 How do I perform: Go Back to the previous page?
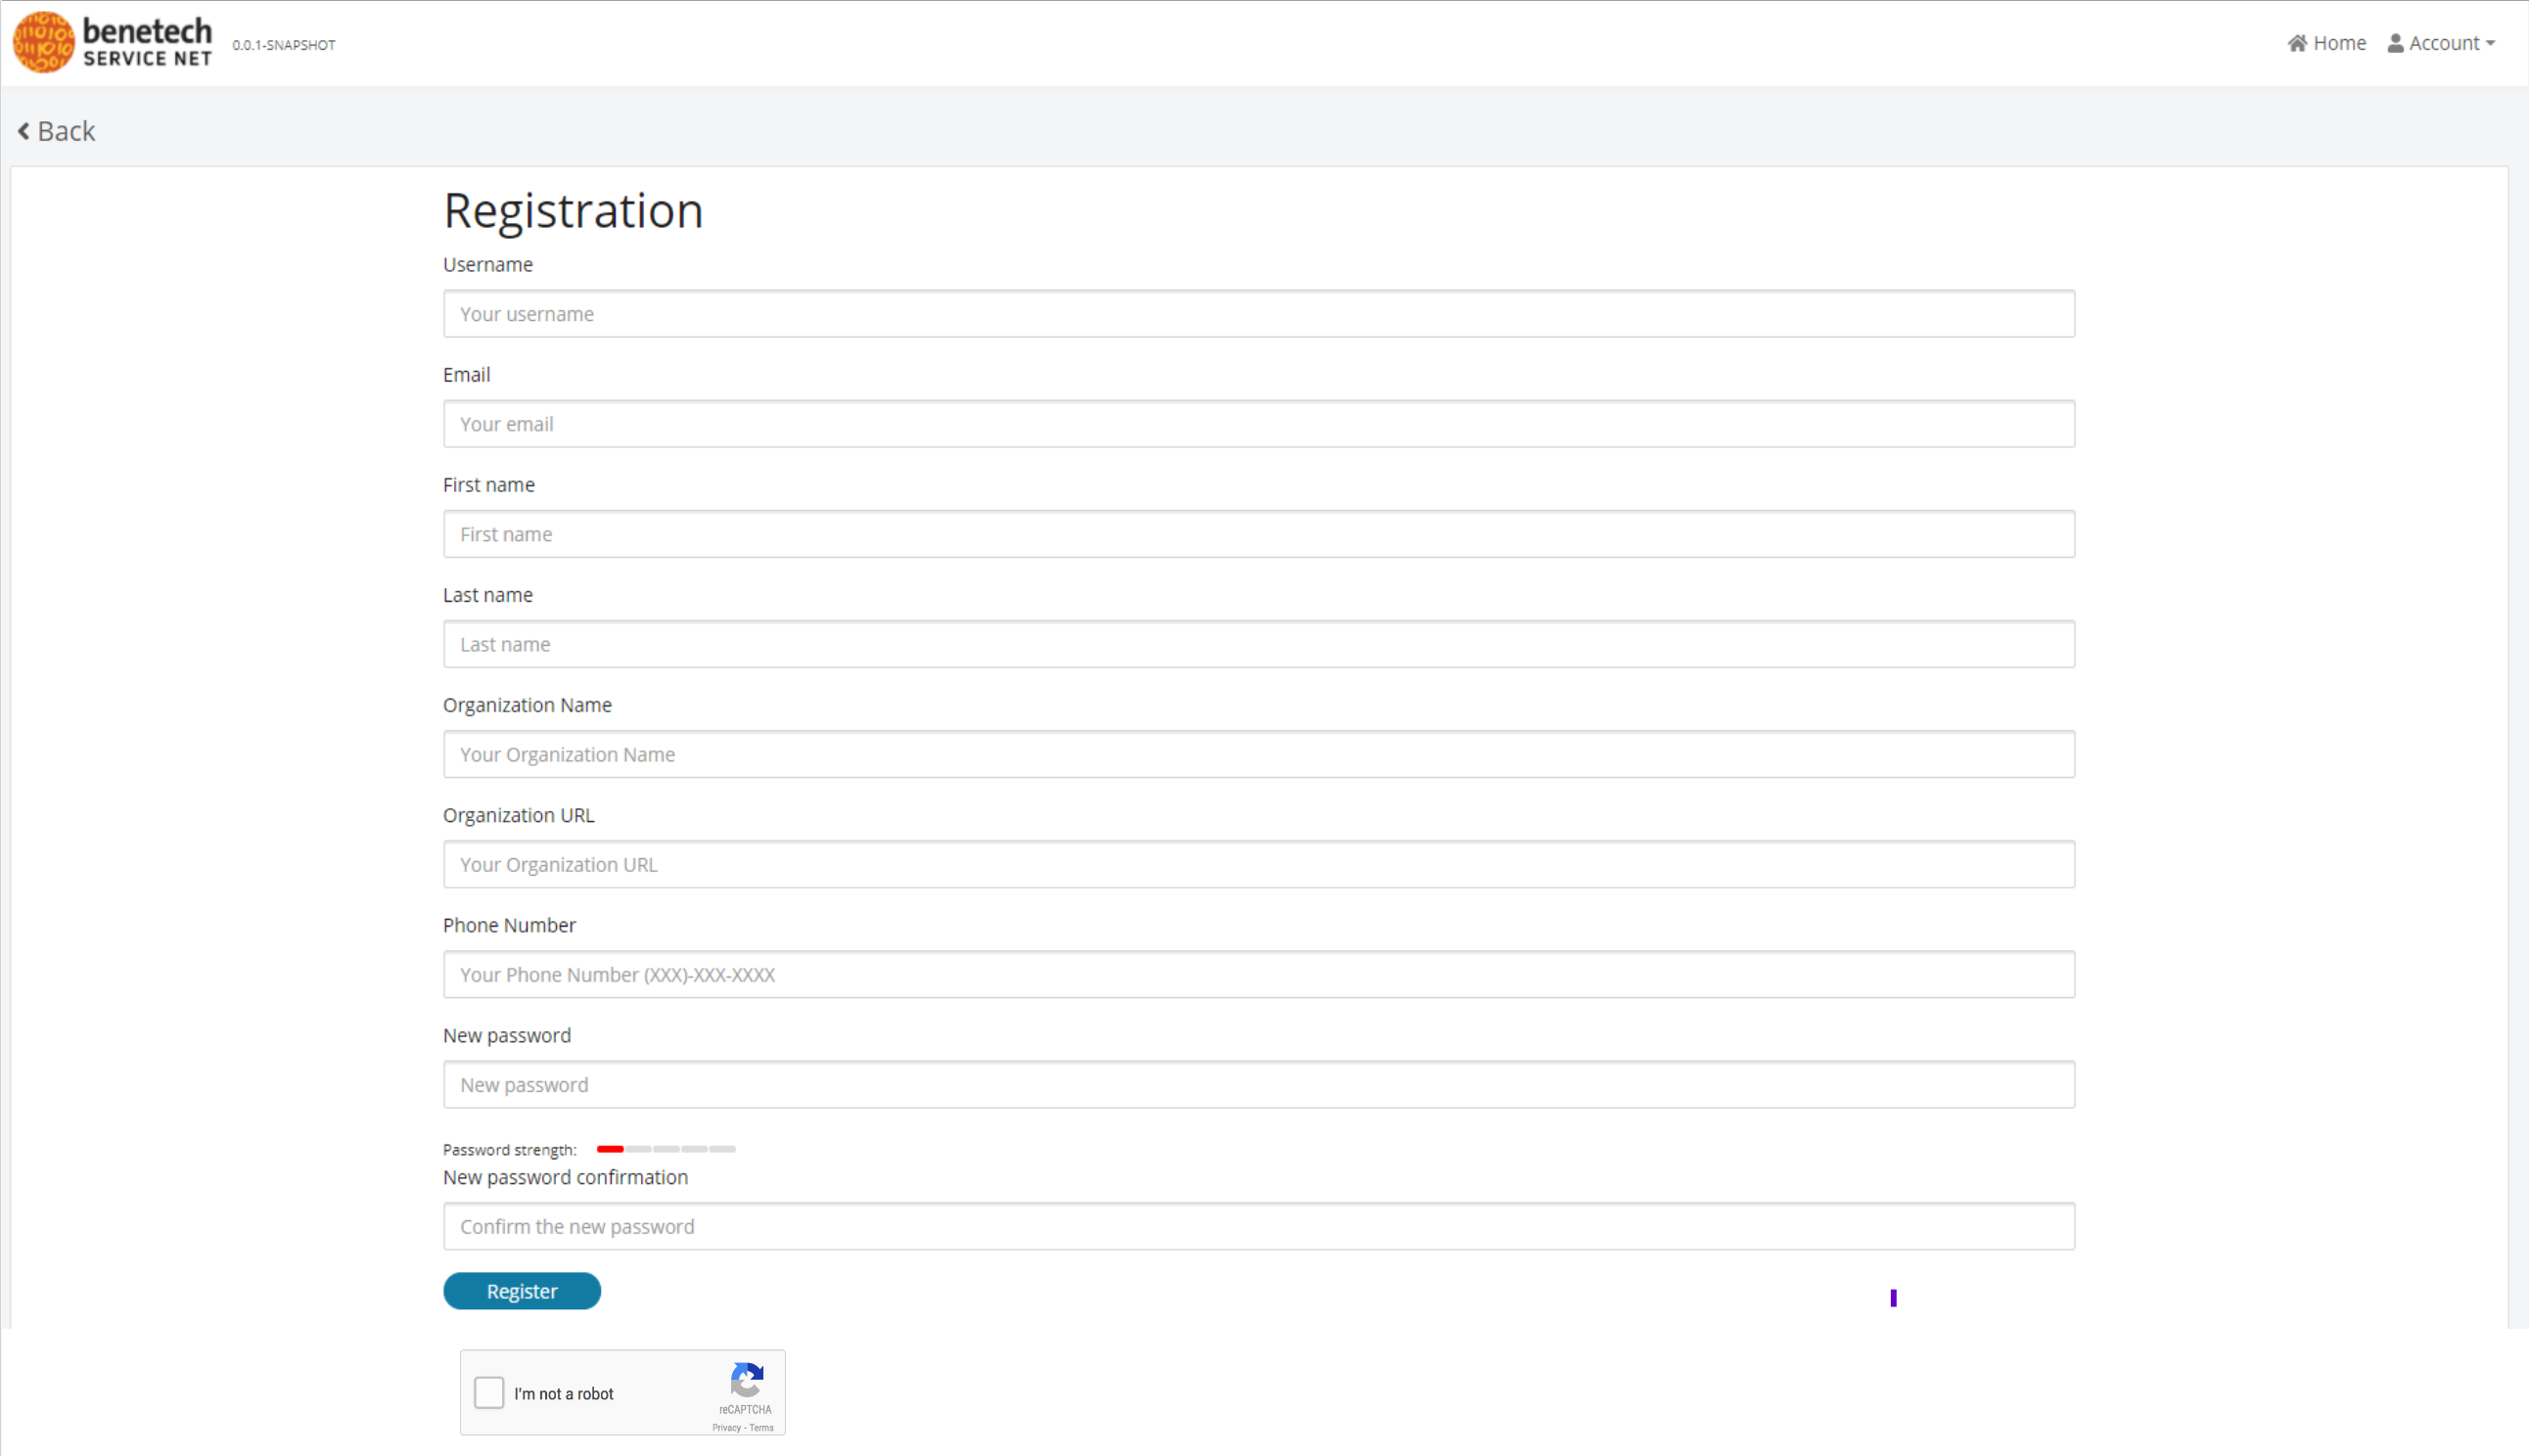click(x=55, y=131)
